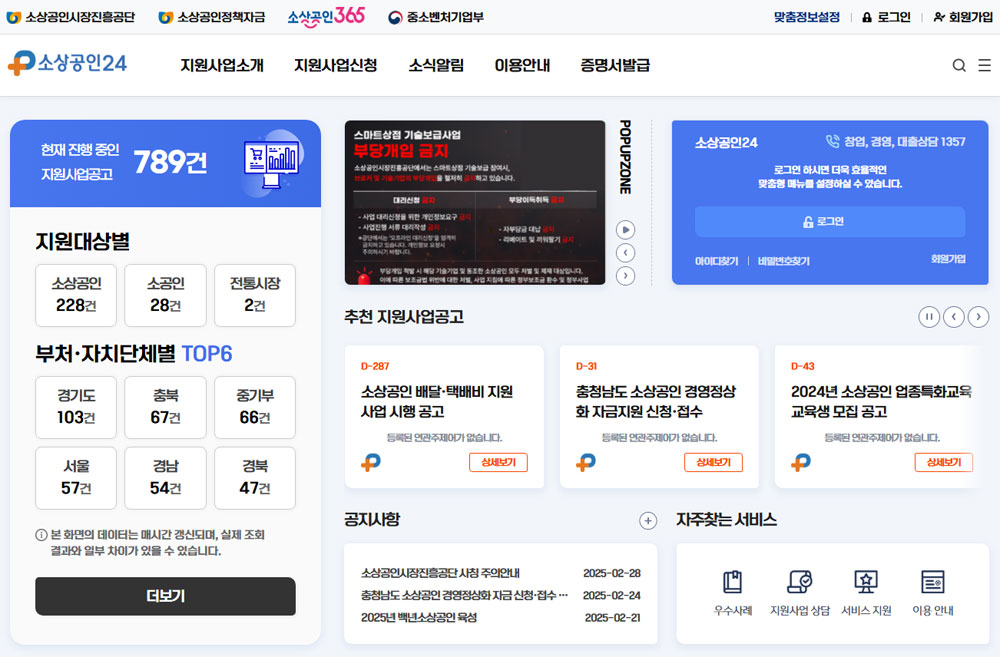The height and width of the screenshot is (657, 1000).
Task: Open 증명서발급 menu
Action: (x=615, y=65)
